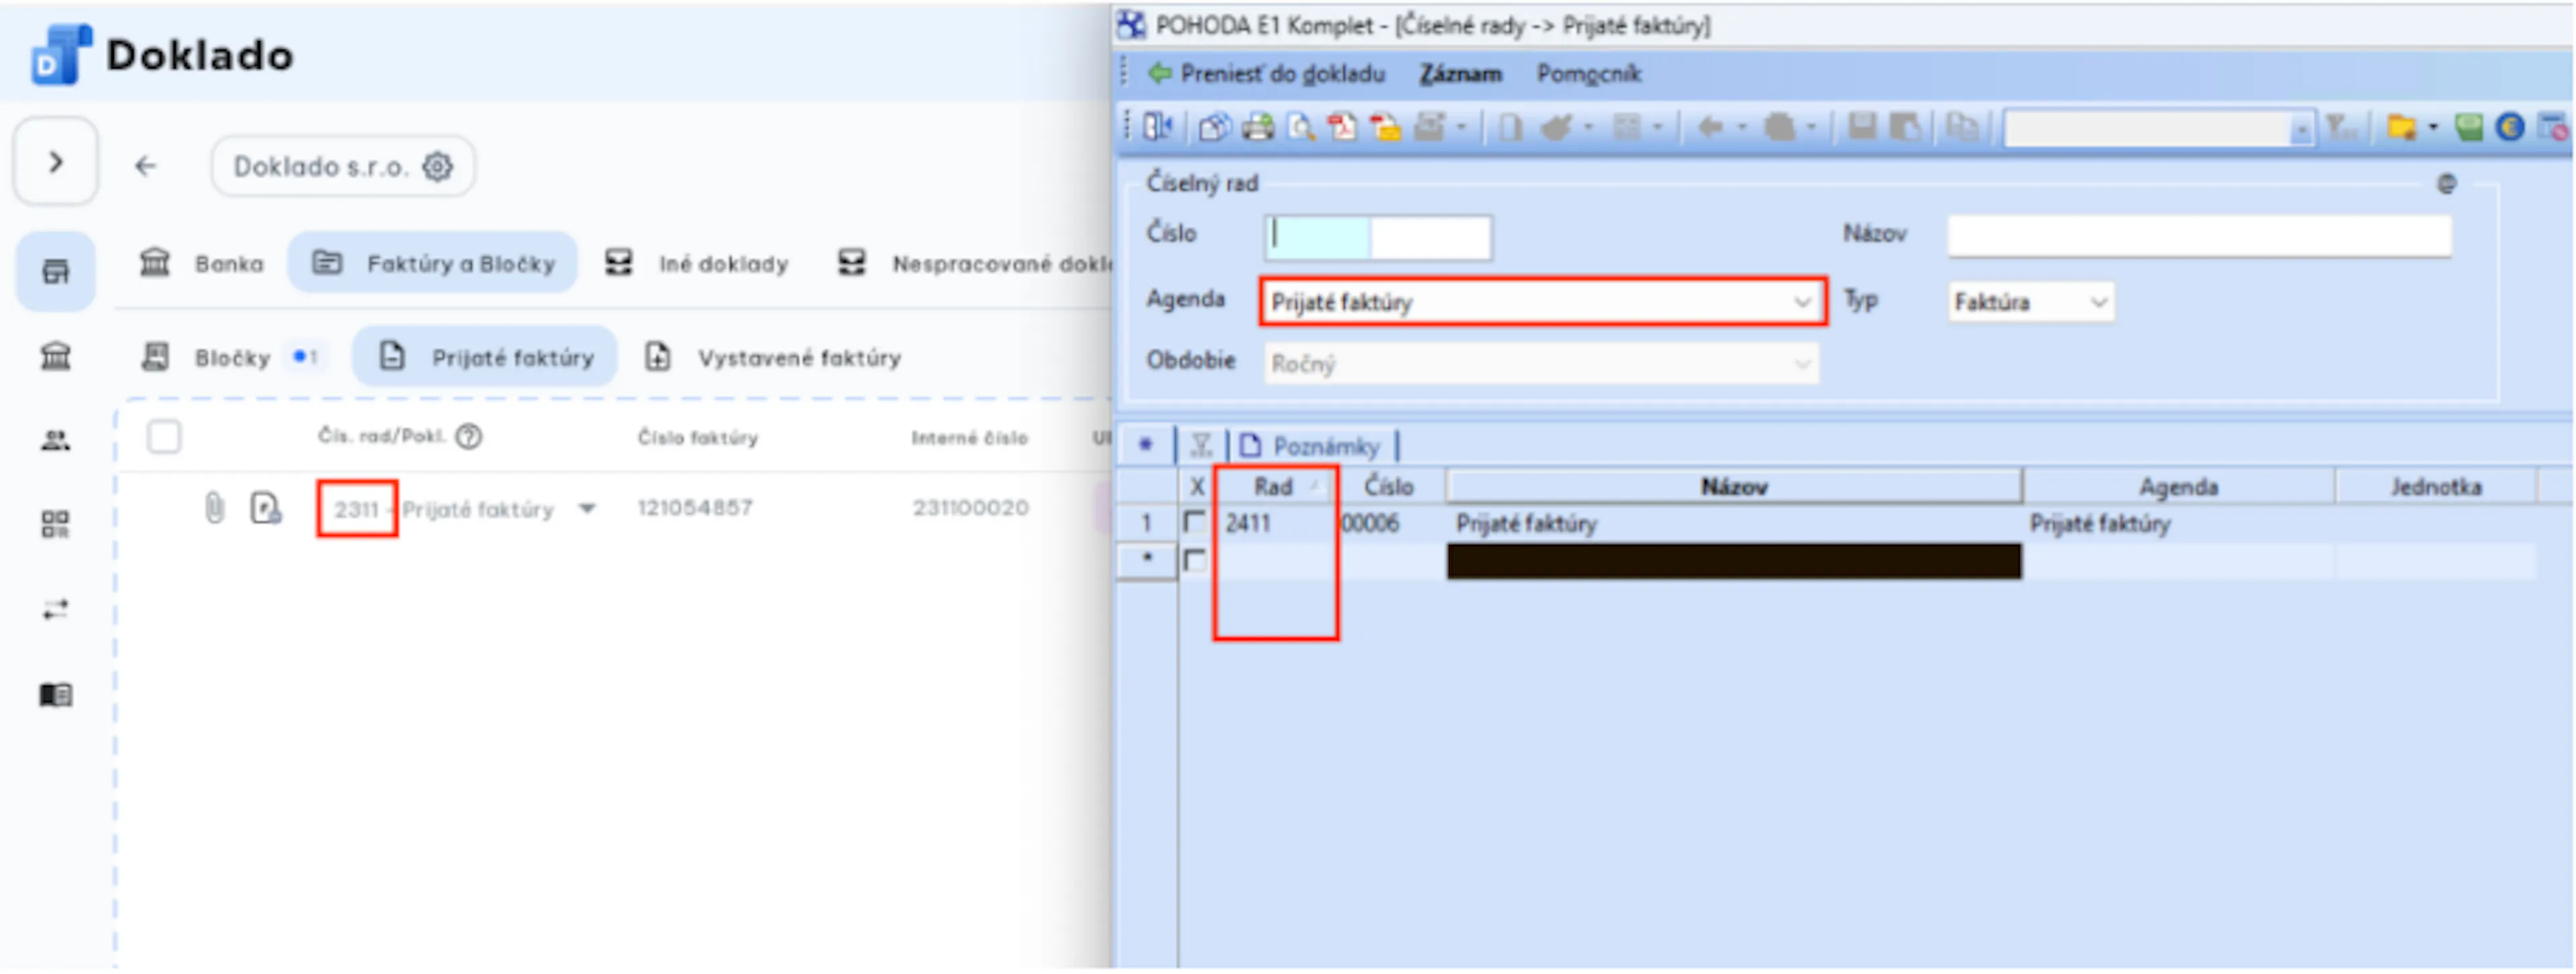Open the Typ dropdown showing Faktúra
The width and height of the screenshot is (2576, 974).
pyautogui.click(x=2031, y=301)
